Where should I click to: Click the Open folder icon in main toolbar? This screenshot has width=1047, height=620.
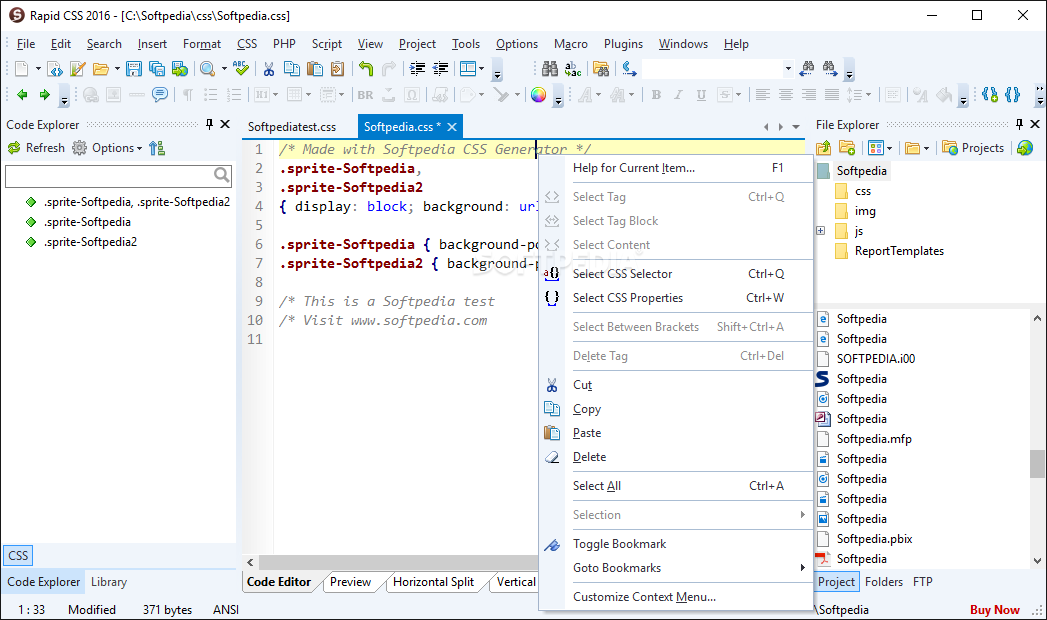(101, 69)
